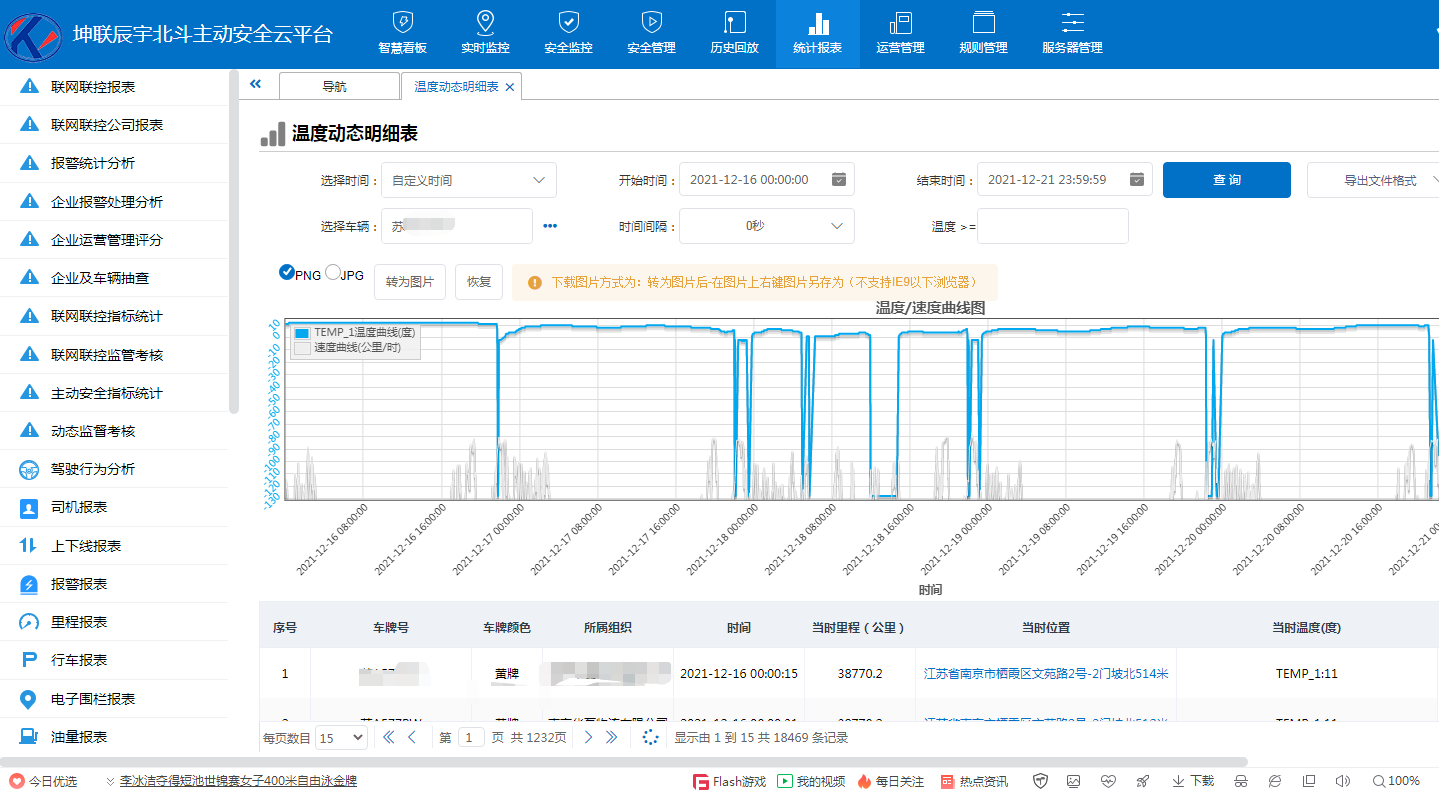Click the 转为图片 button
This screenshot has height=794, width=1439.
(410, 282)
